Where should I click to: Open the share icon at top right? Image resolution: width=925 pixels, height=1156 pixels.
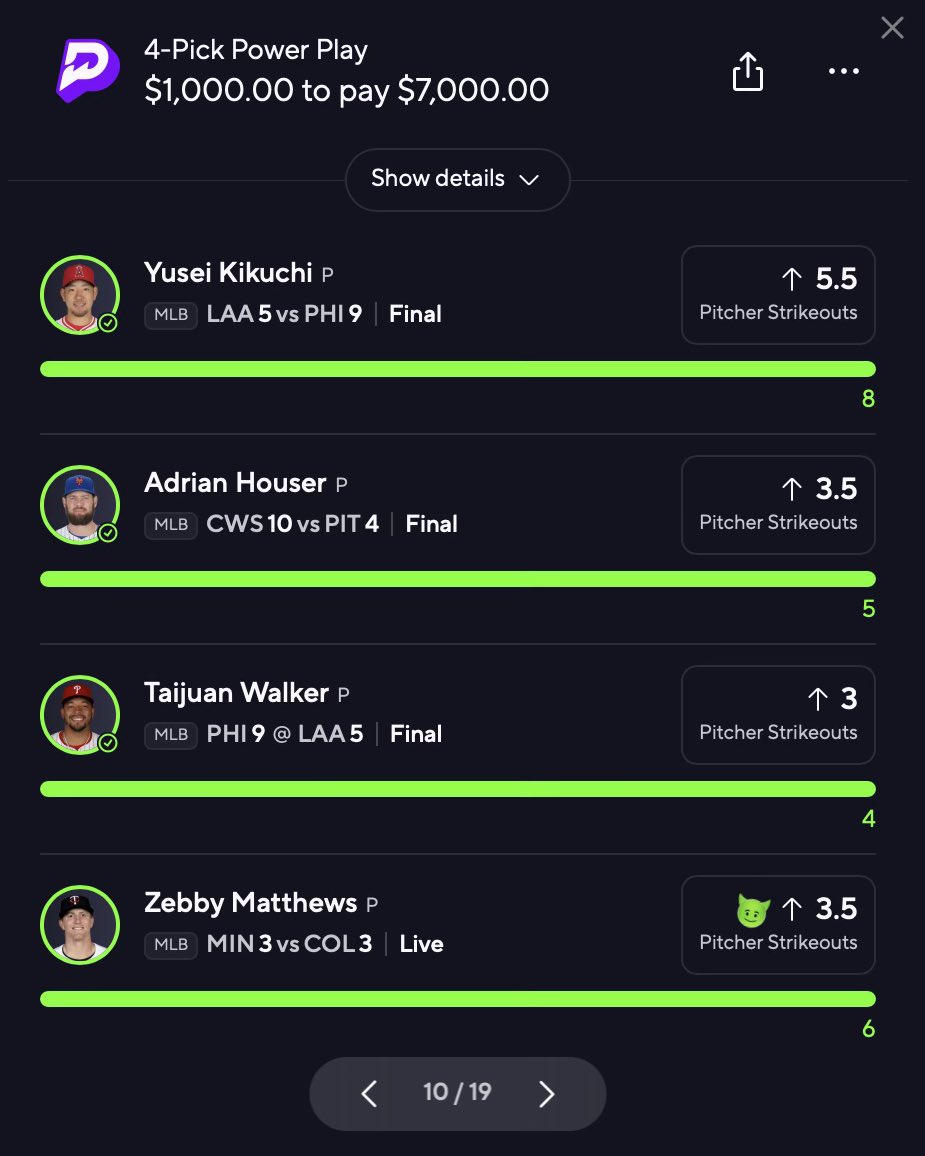pos(747,72)
